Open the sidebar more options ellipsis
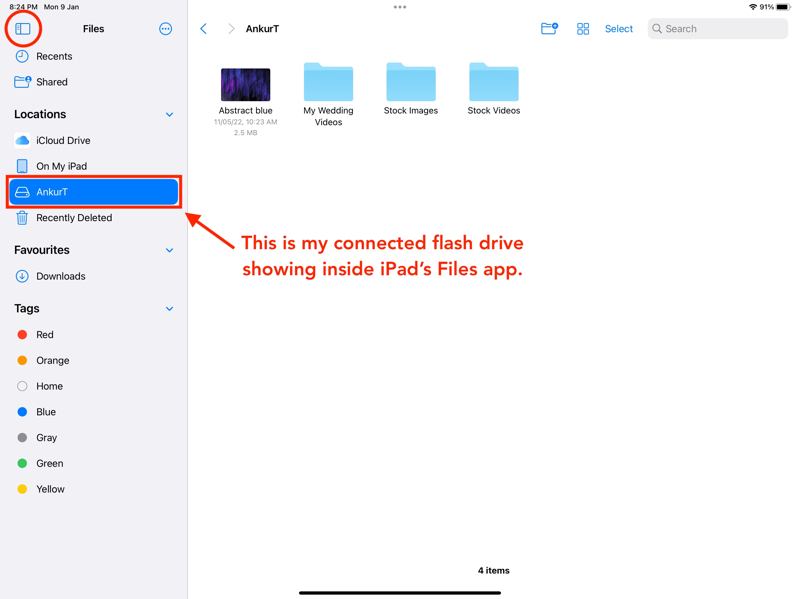The image size is (800, 599). pos(166,29)
